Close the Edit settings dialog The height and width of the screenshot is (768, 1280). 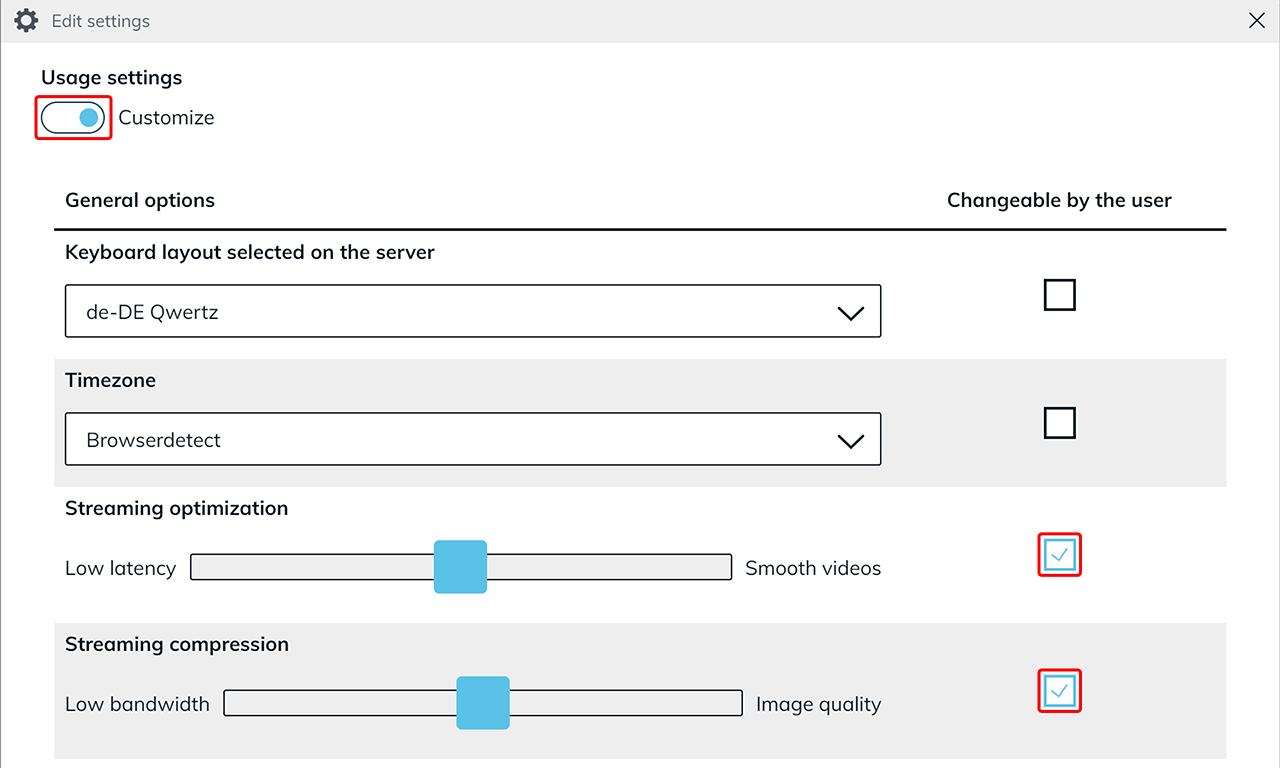pos(1257,21)
